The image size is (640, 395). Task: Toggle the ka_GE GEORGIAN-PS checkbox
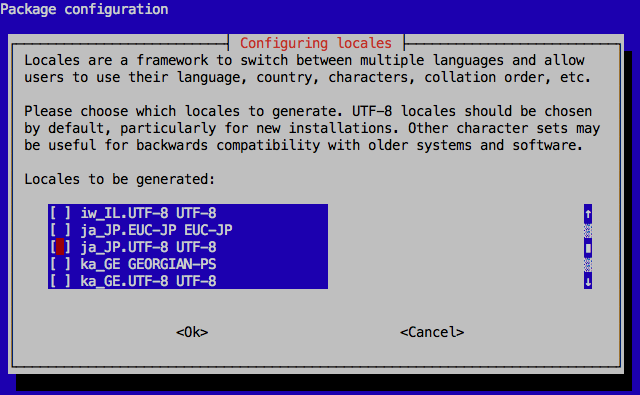tap(60, 264)
